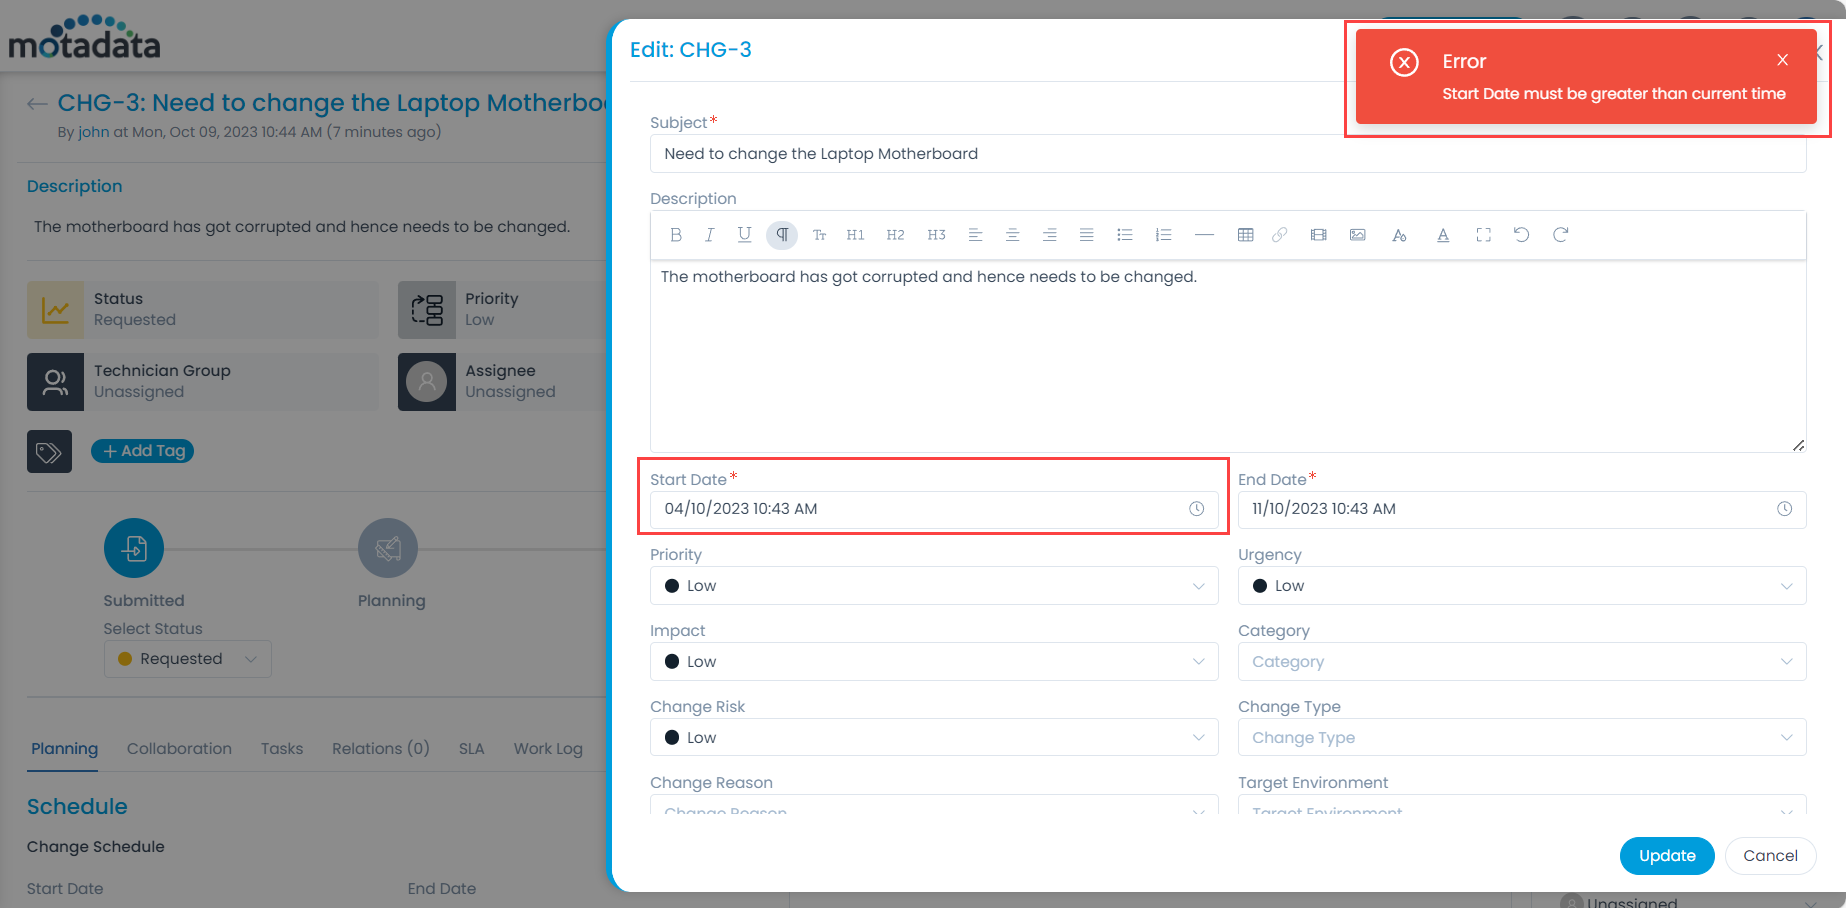Open the font color tool

(x=1443, y=235)
